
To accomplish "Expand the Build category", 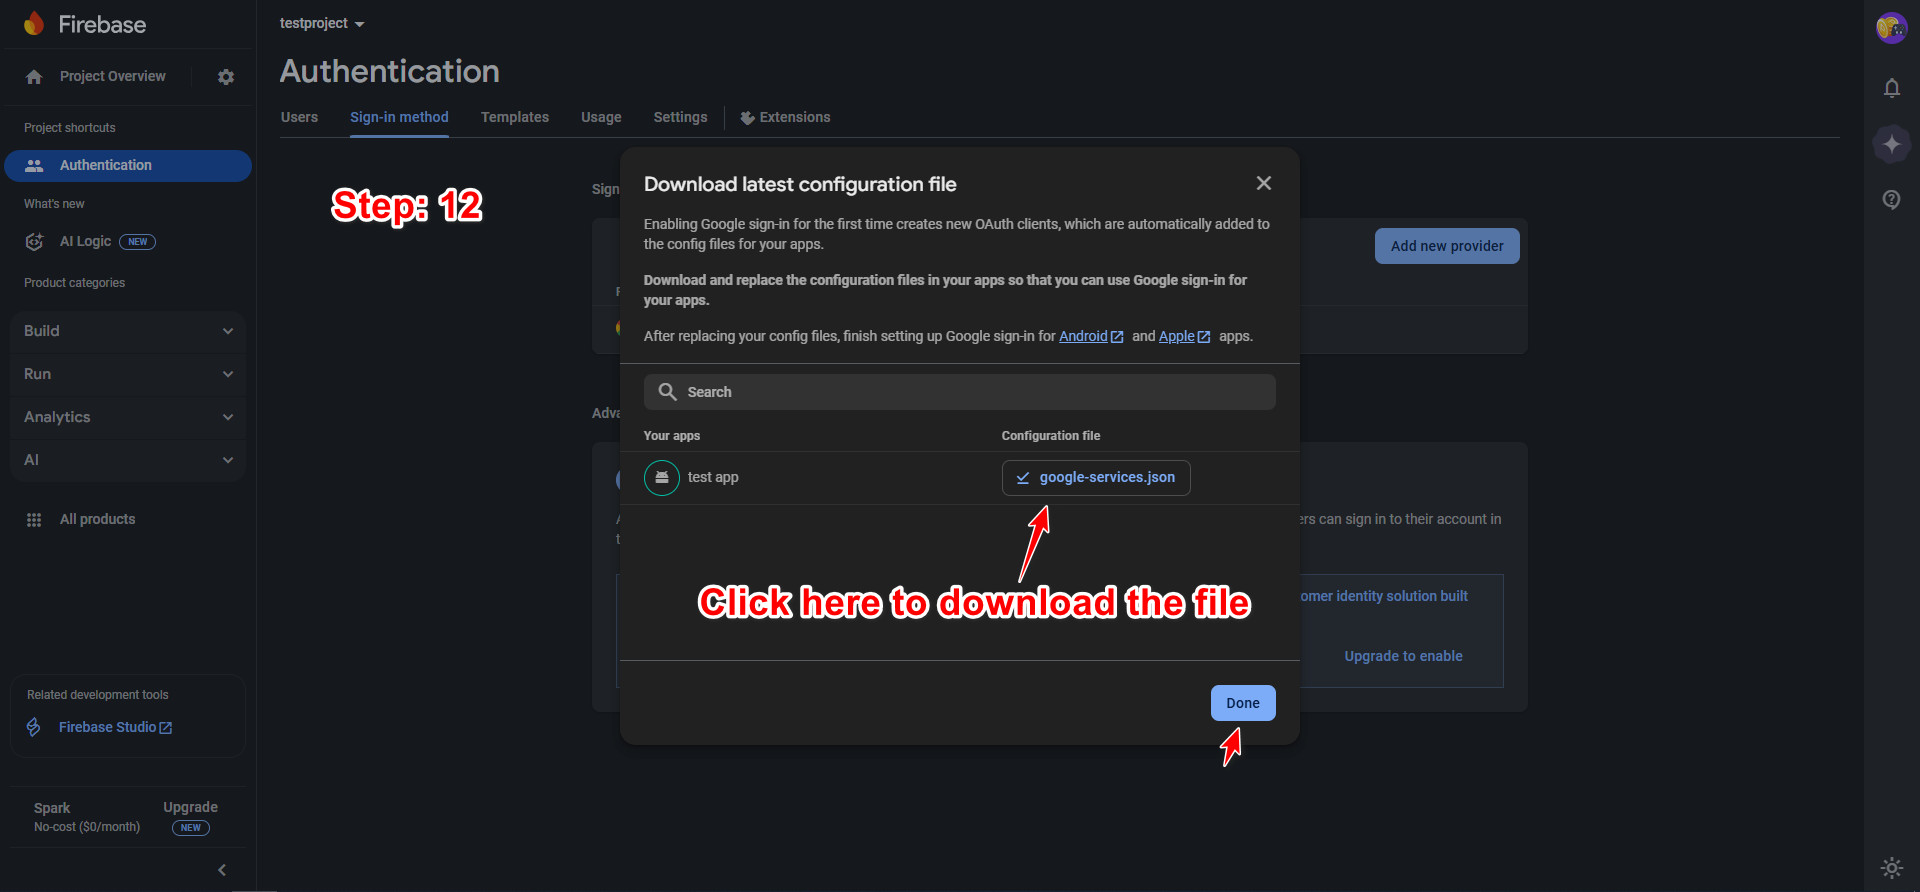I will [128, 331].
